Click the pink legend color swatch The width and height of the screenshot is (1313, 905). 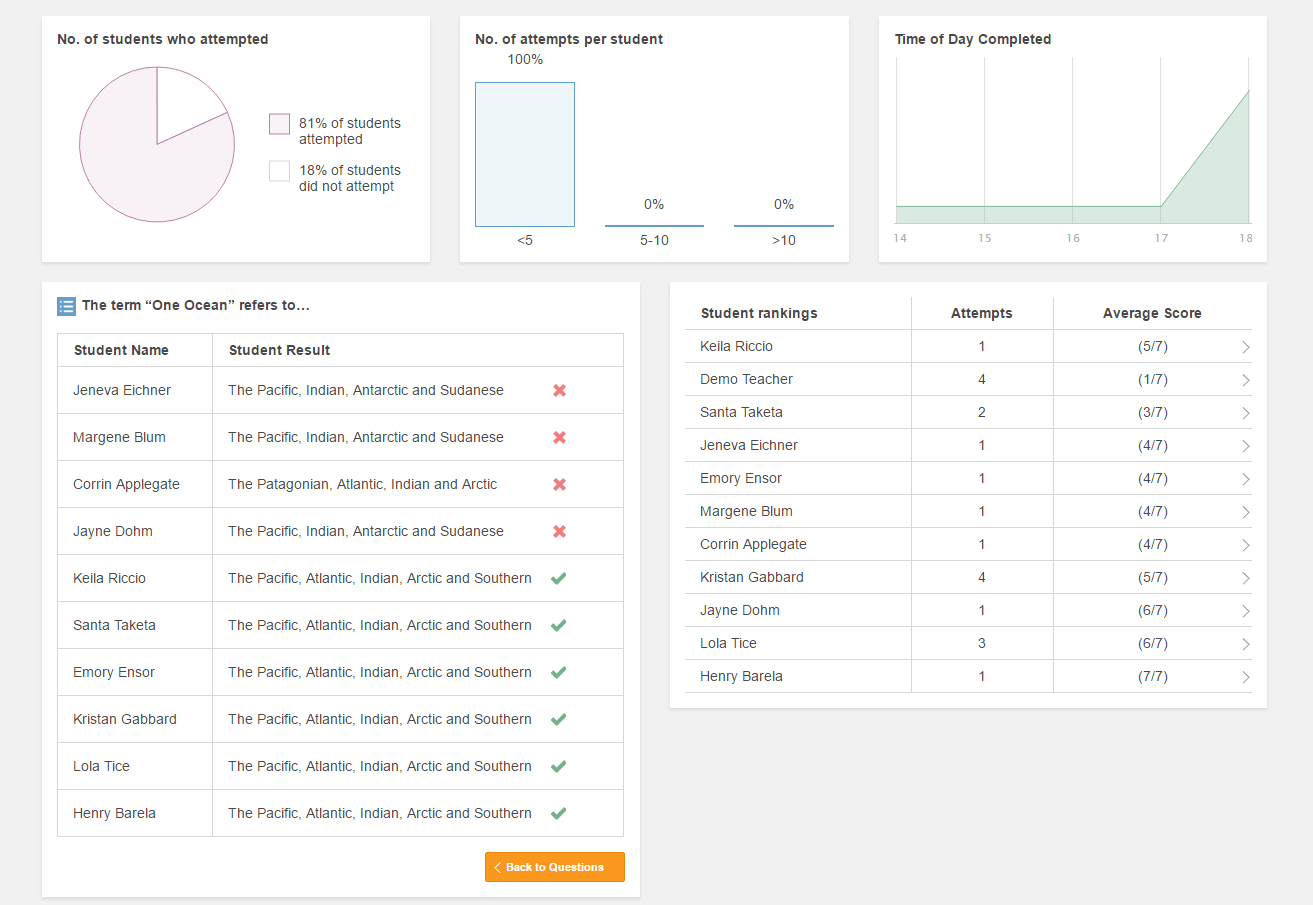[279, 123]
